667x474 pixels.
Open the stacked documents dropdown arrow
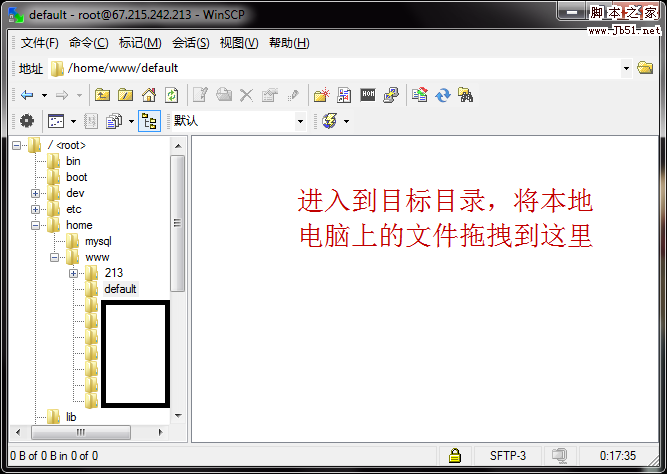[x=131, y=122]
